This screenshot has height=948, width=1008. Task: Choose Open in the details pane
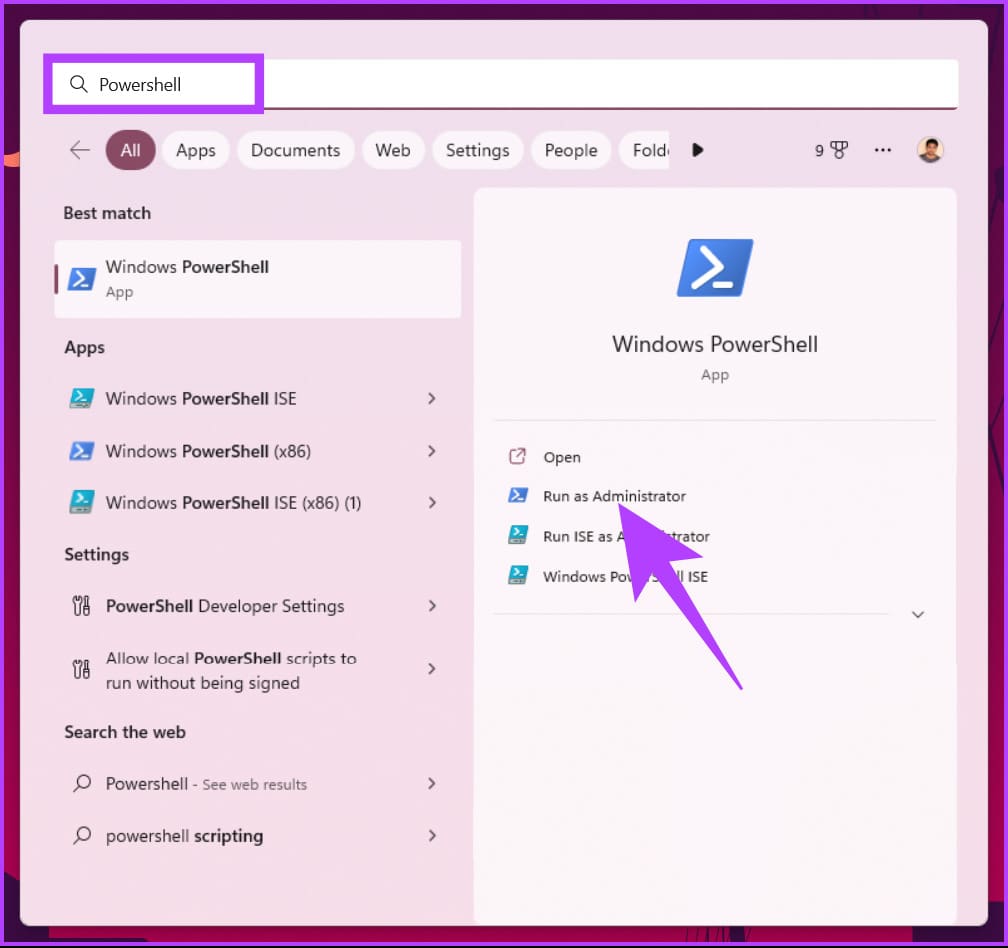[562, 457]
